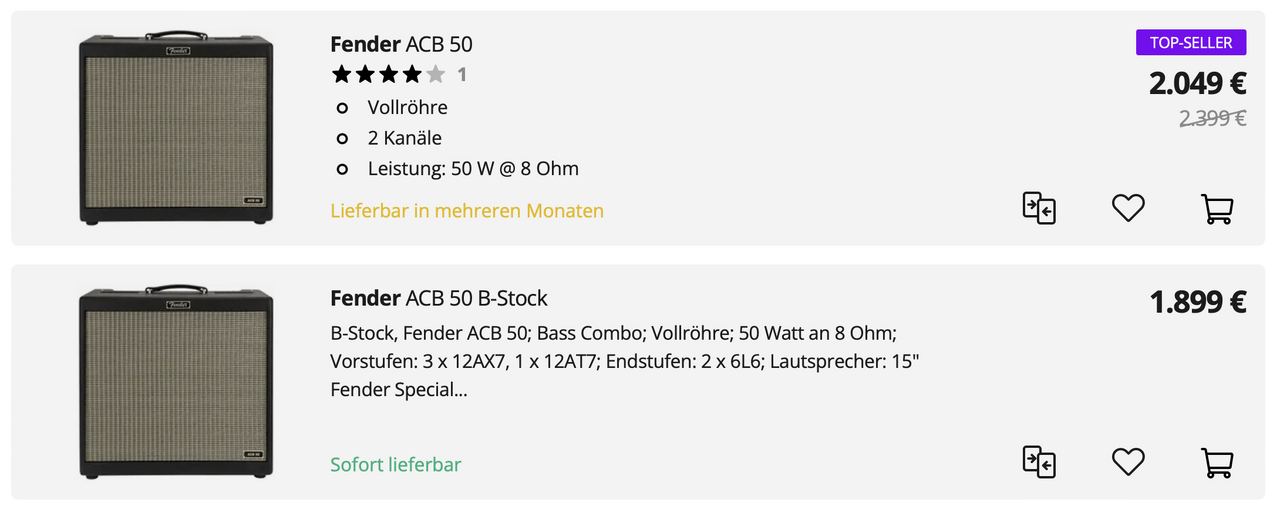Click the purple TOP-SELLER badge
This screenshot has width=1280, height=509.
point(1190,42)
